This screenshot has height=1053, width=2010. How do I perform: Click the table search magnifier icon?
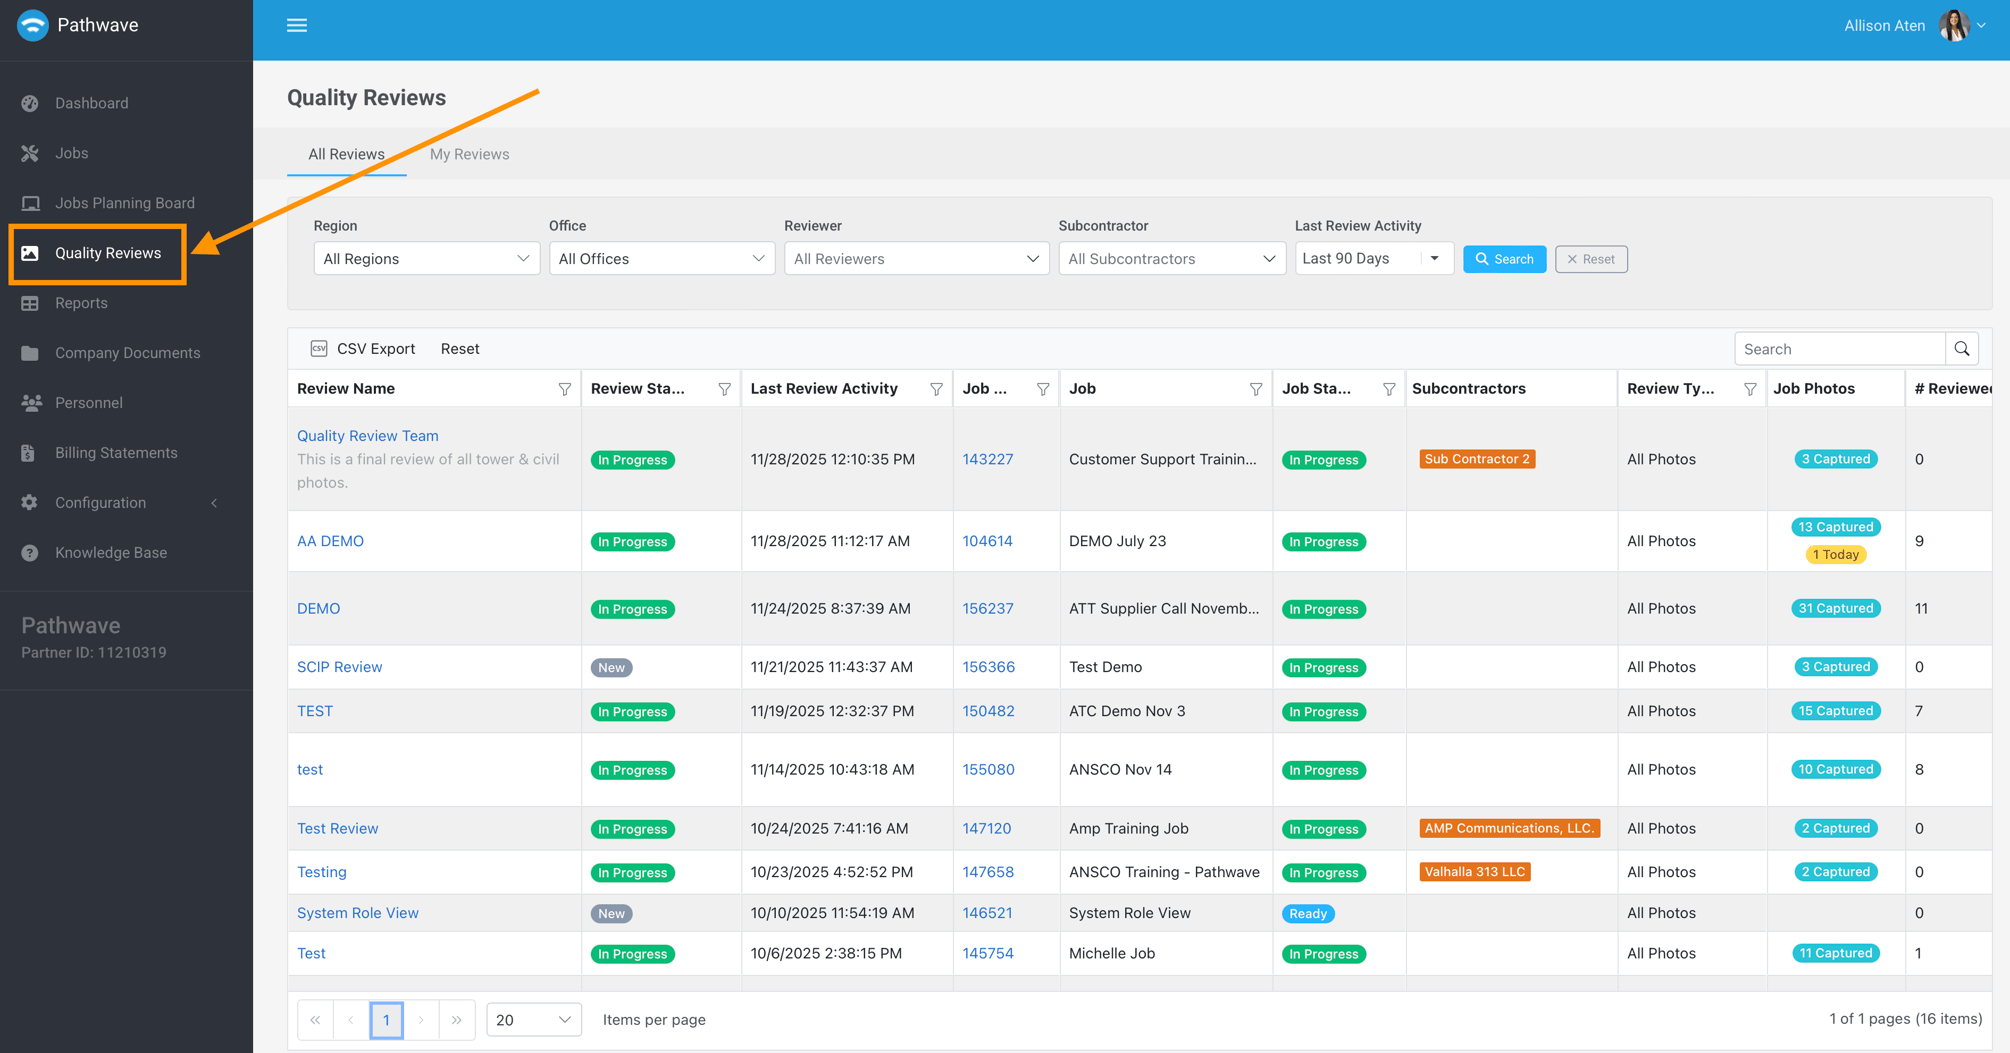pos(1962,348)
